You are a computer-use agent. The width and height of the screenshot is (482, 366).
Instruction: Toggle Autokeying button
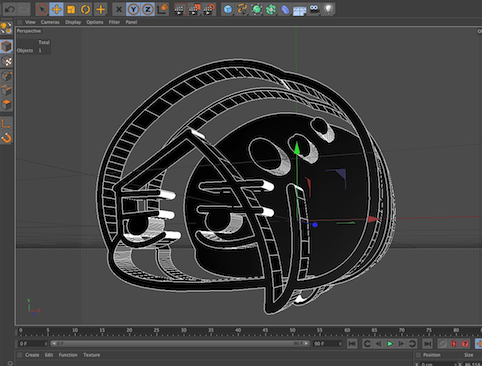454,344
